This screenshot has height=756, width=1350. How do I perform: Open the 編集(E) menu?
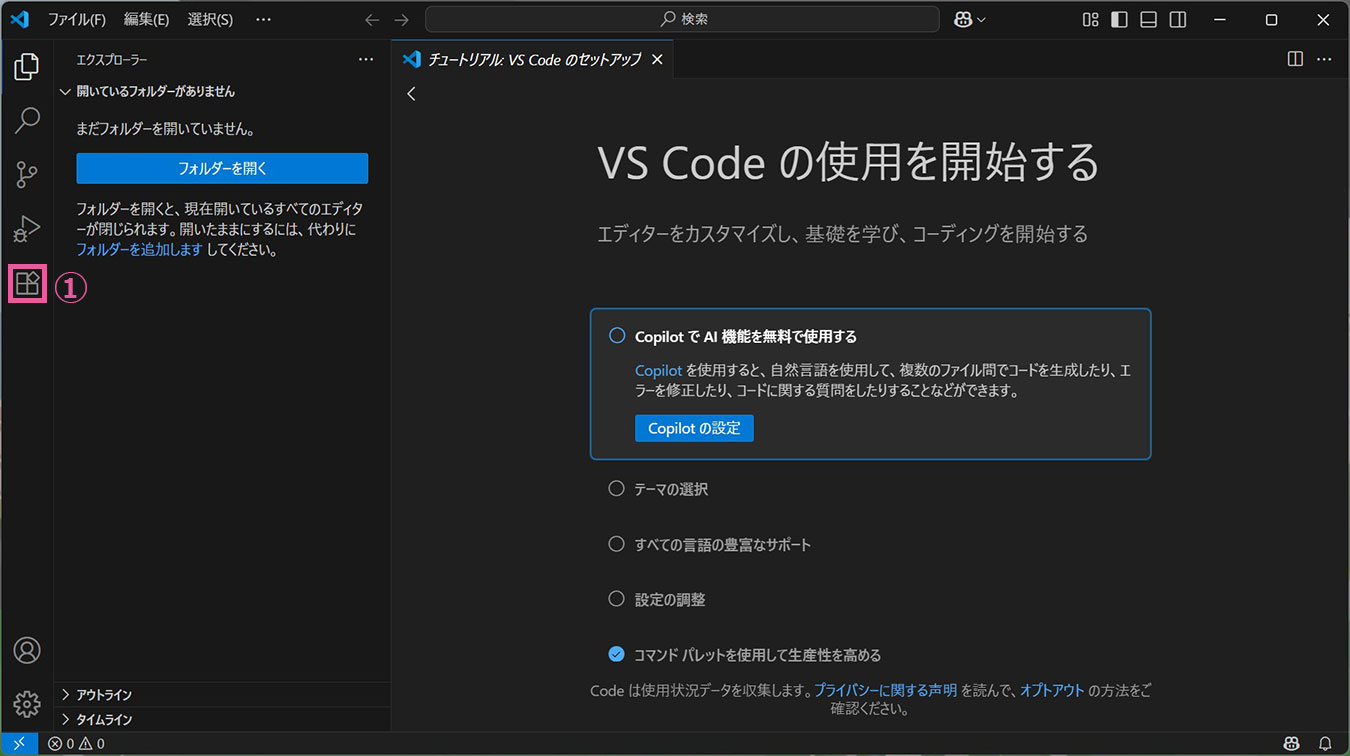coord(146,19)
